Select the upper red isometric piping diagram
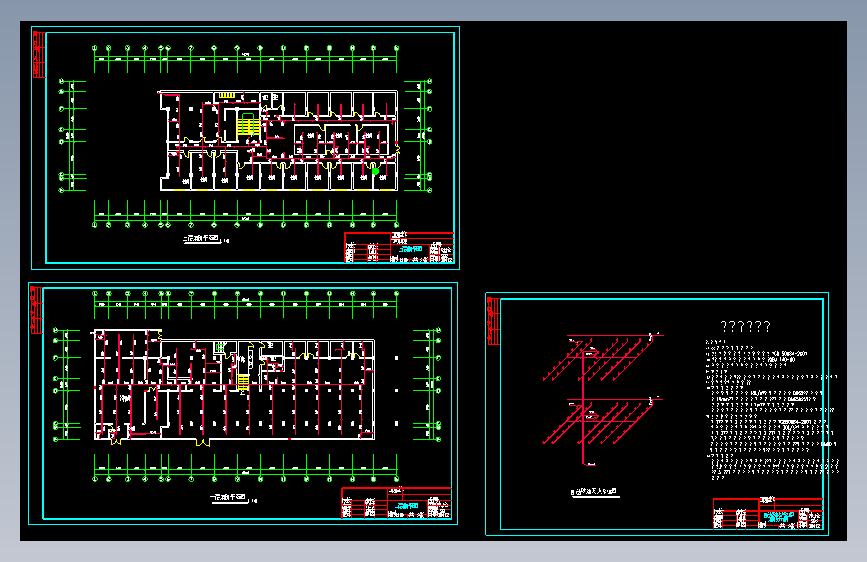The image size is (867, 562). (603, 358)
